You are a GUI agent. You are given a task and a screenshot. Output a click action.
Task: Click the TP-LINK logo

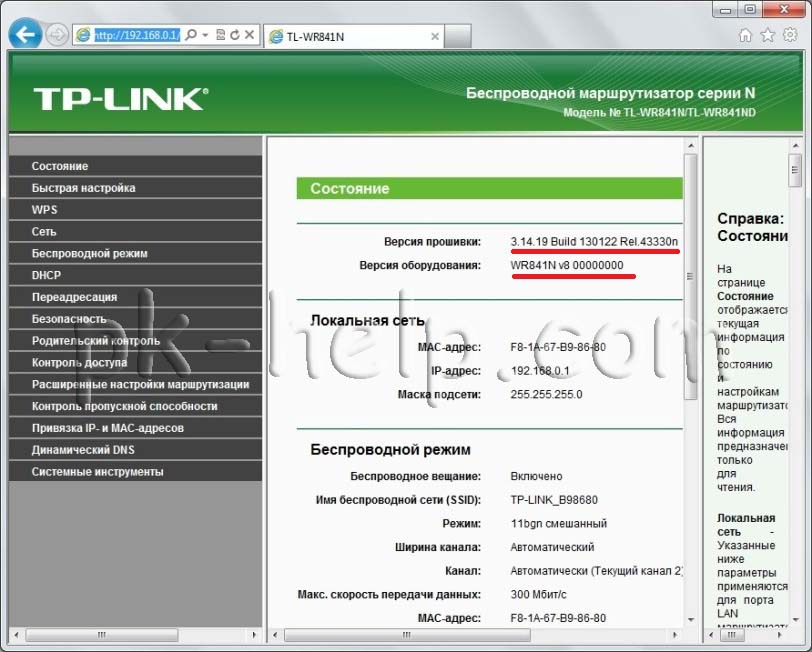(x=121, y=98)
